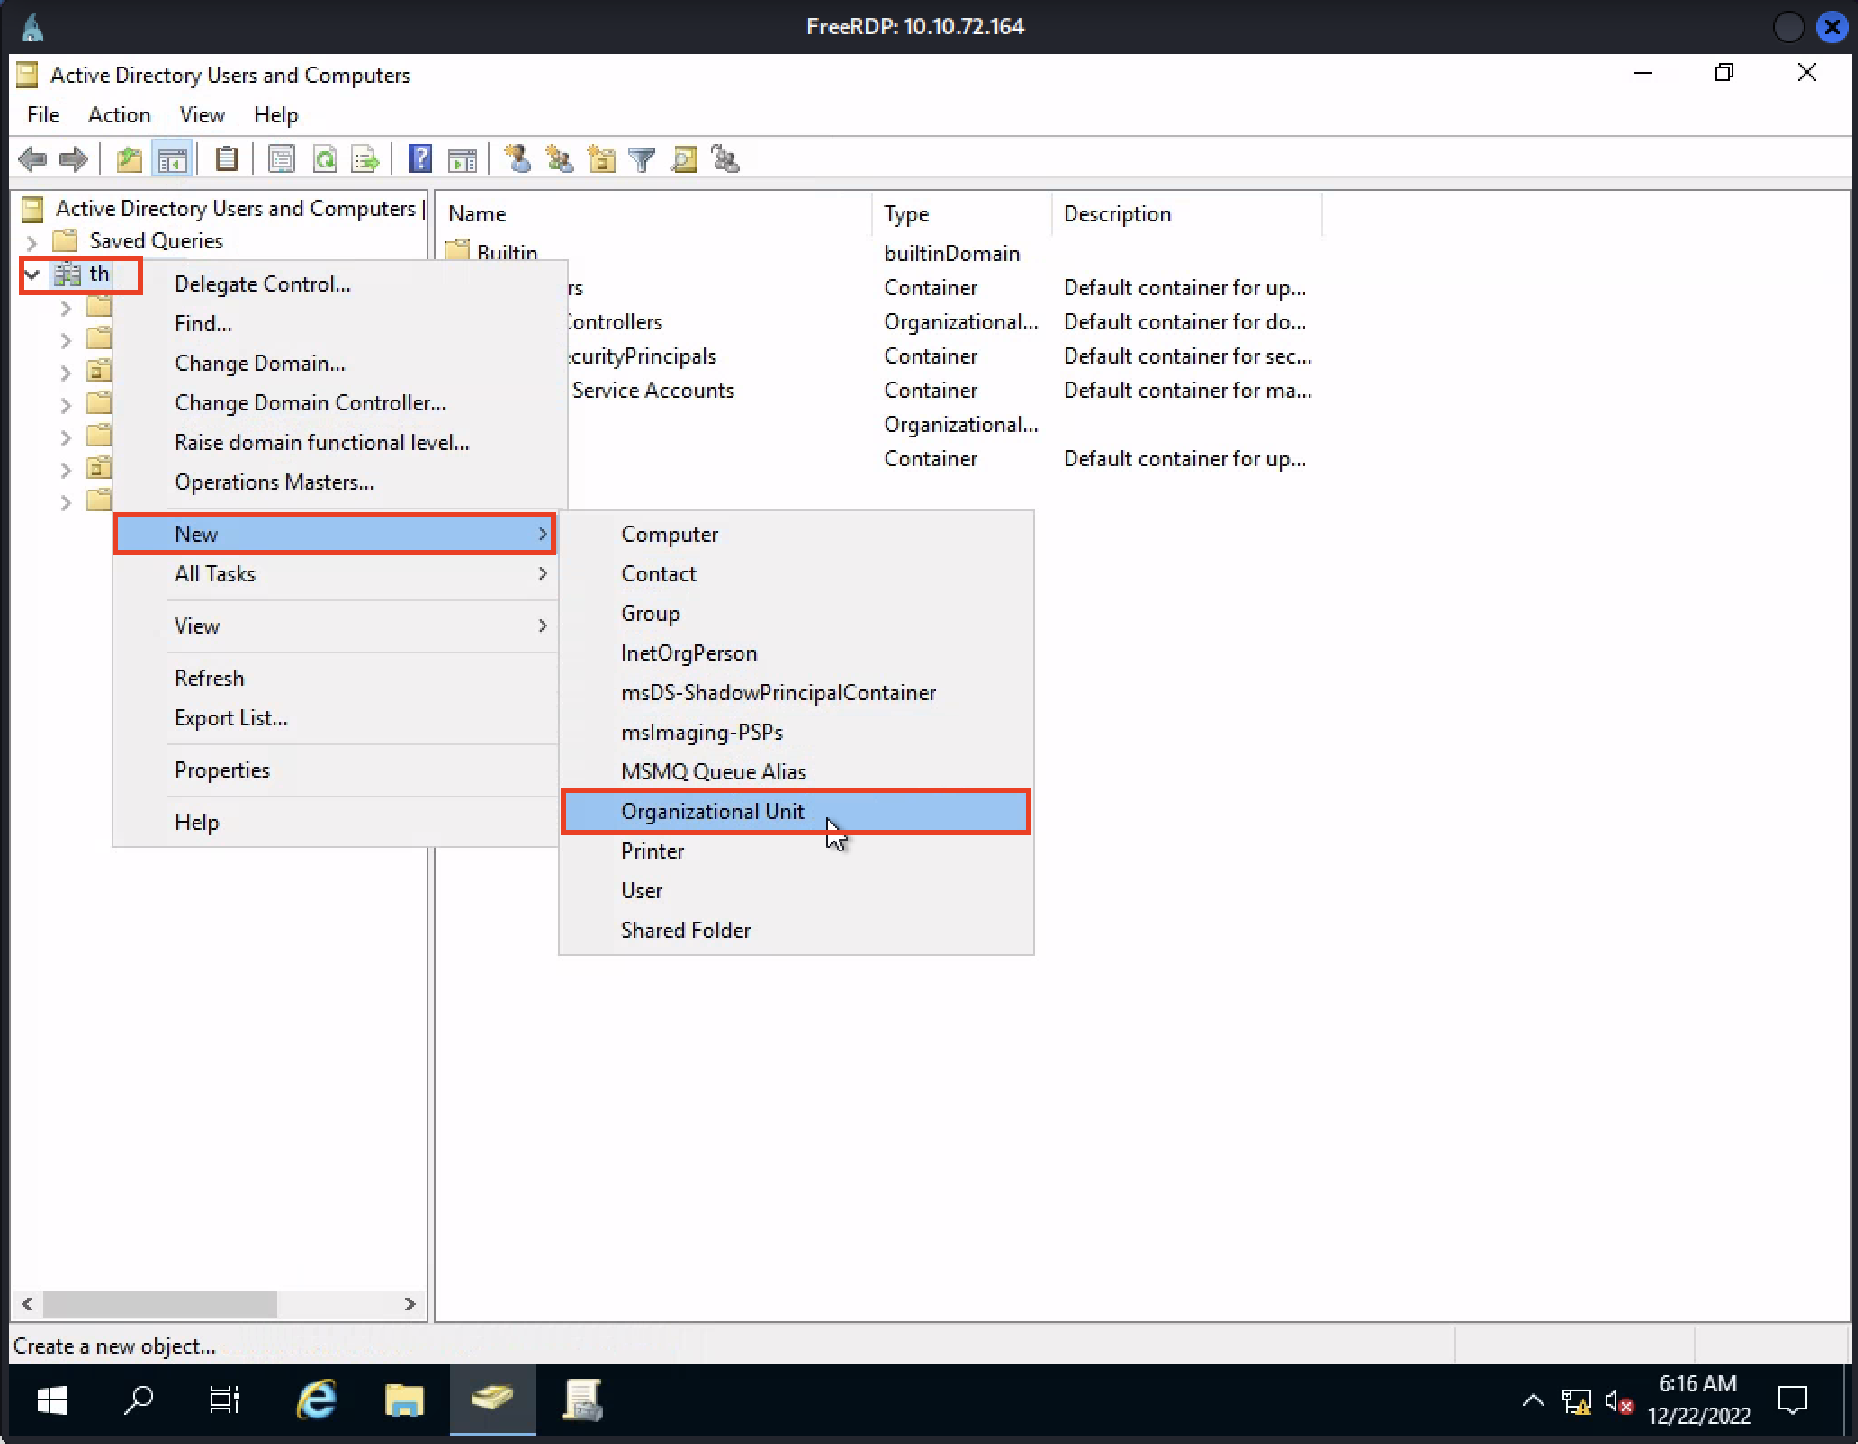Click the Back arrow toolbar icon
This screenshot has width=1858, height=1444.
(x=33, y=159)
